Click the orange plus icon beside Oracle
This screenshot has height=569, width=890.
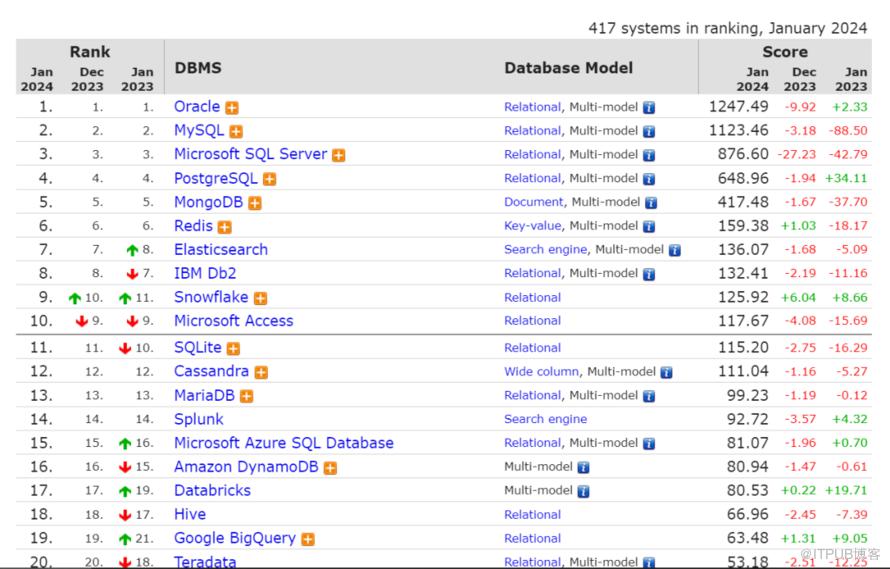(x=232, y=107)
